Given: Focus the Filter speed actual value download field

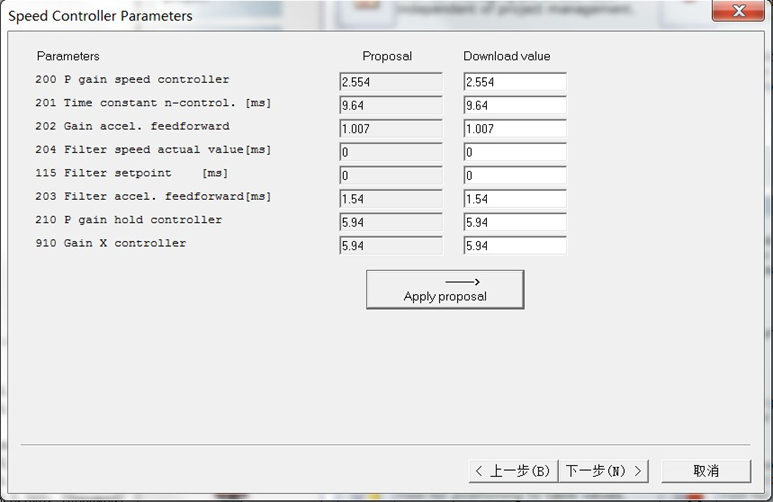Looking at the screenshot, I should (515, 152).
